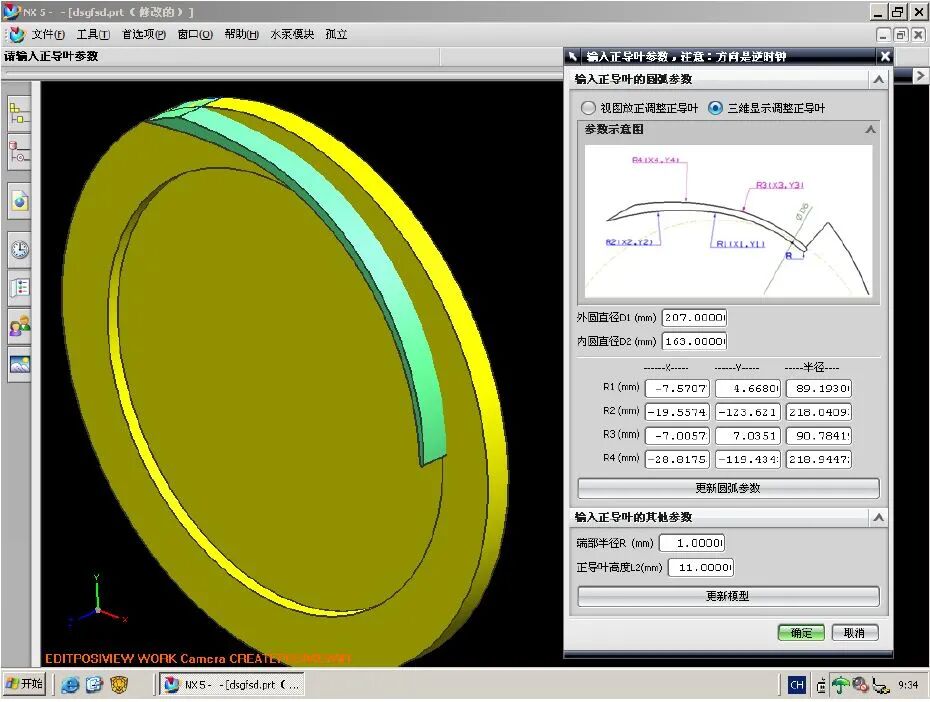Click the device tray icon next to CH
The width and height of the screenshot is (930, 702).
821,686
